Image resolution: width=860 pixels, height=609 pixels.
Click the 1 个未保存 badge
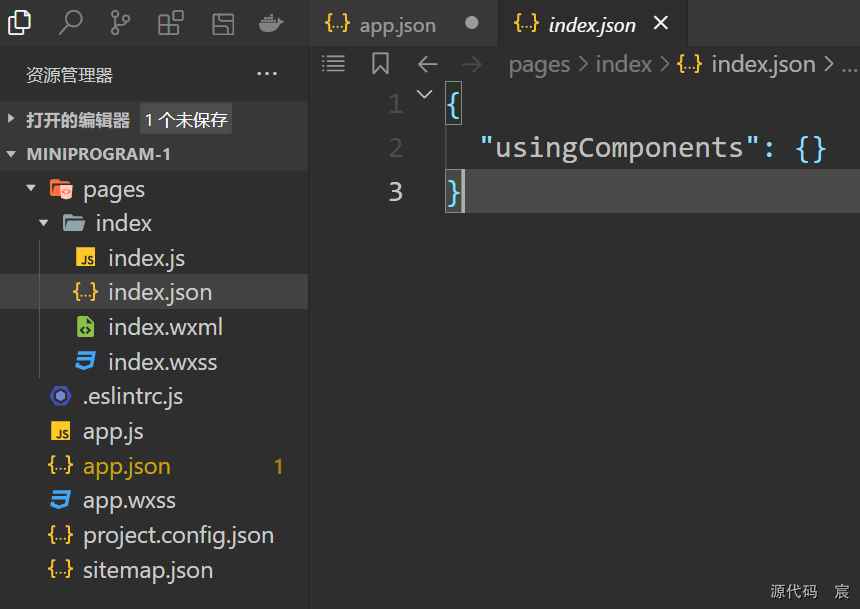(x=186, y=119)
